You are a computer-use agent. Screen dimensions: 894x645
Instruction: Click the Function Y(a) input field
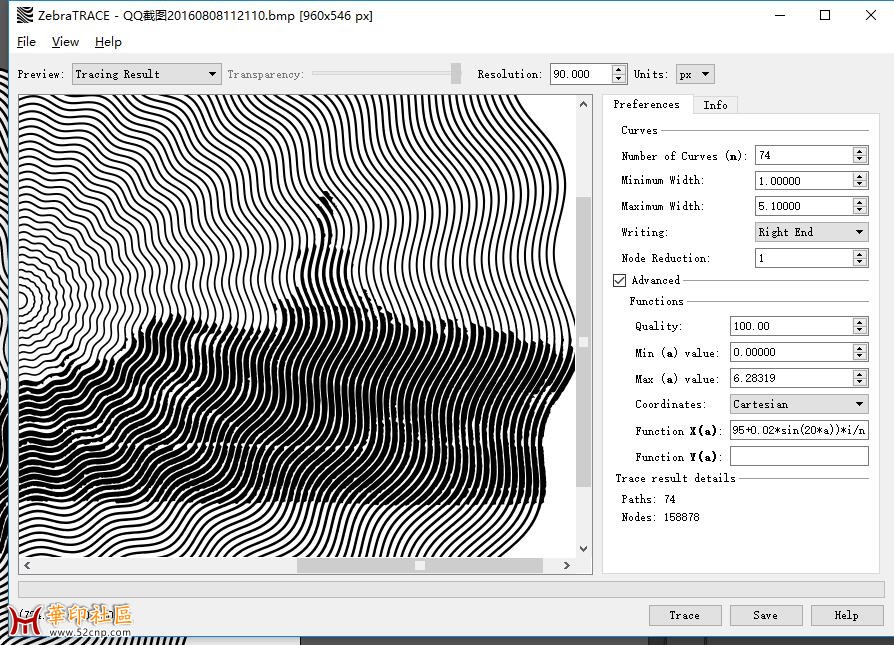[x=798, y=456]
